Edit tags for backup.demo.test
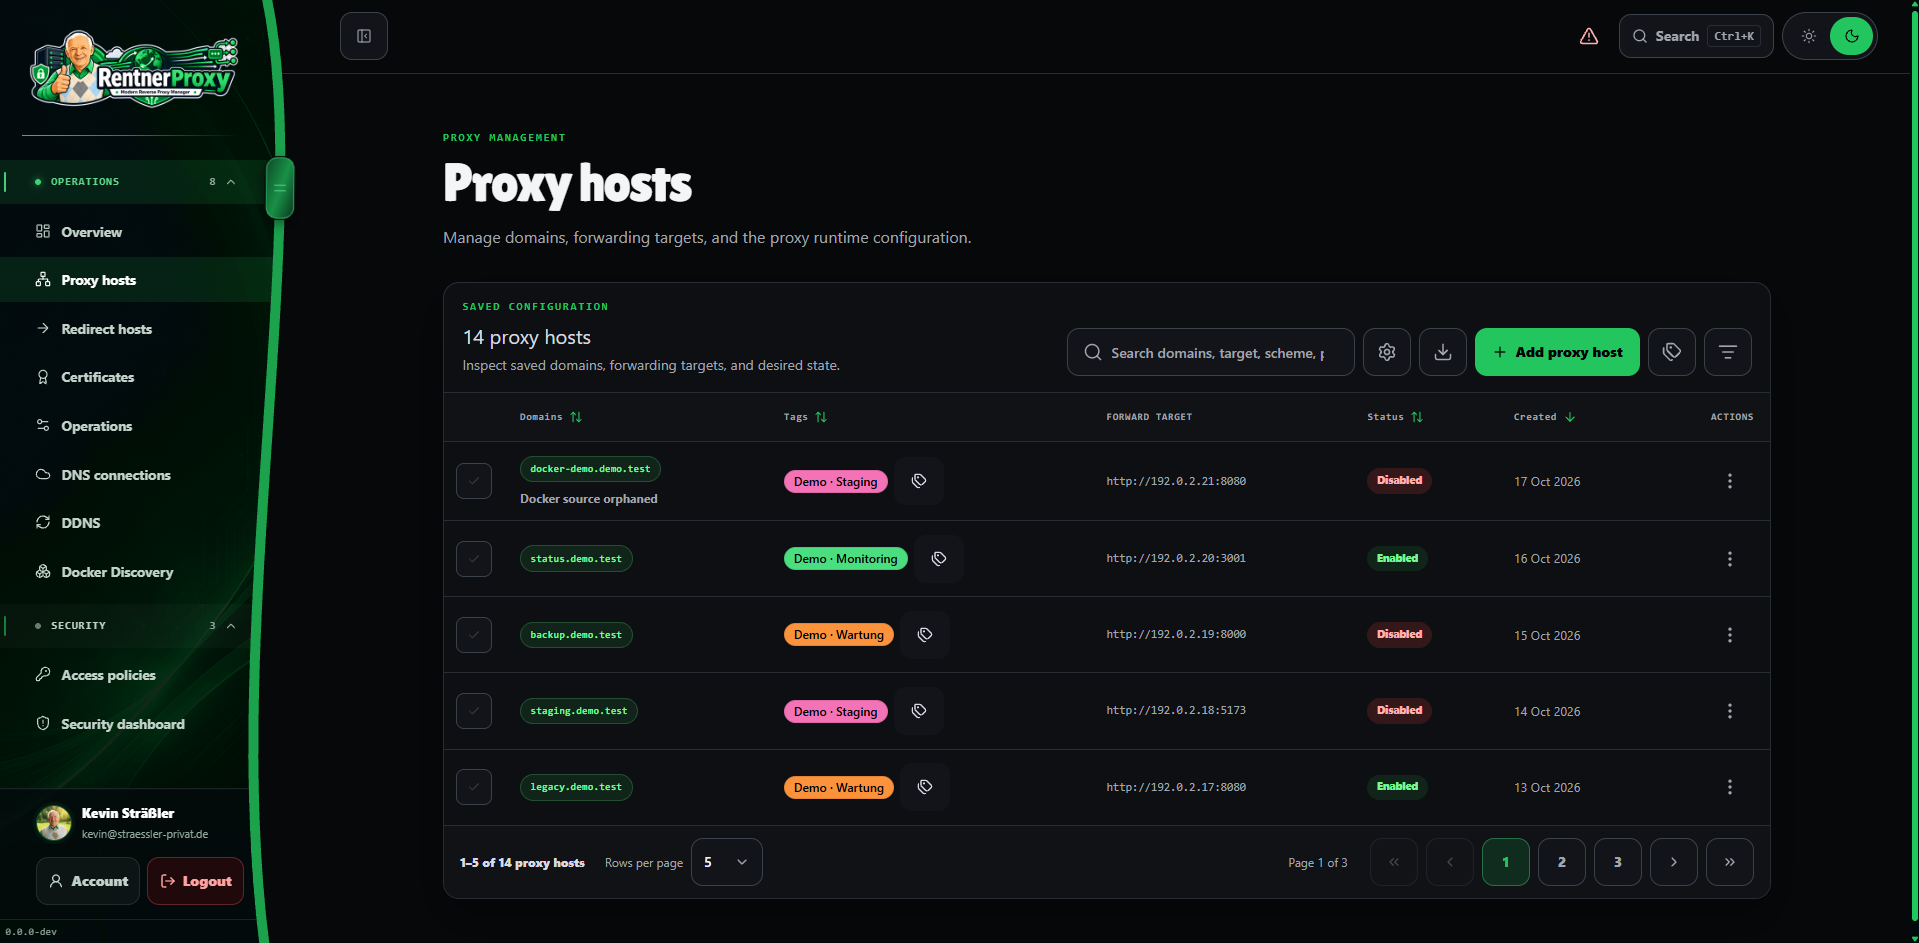Viewport: 1919px width, 943px height. [925, 635]
